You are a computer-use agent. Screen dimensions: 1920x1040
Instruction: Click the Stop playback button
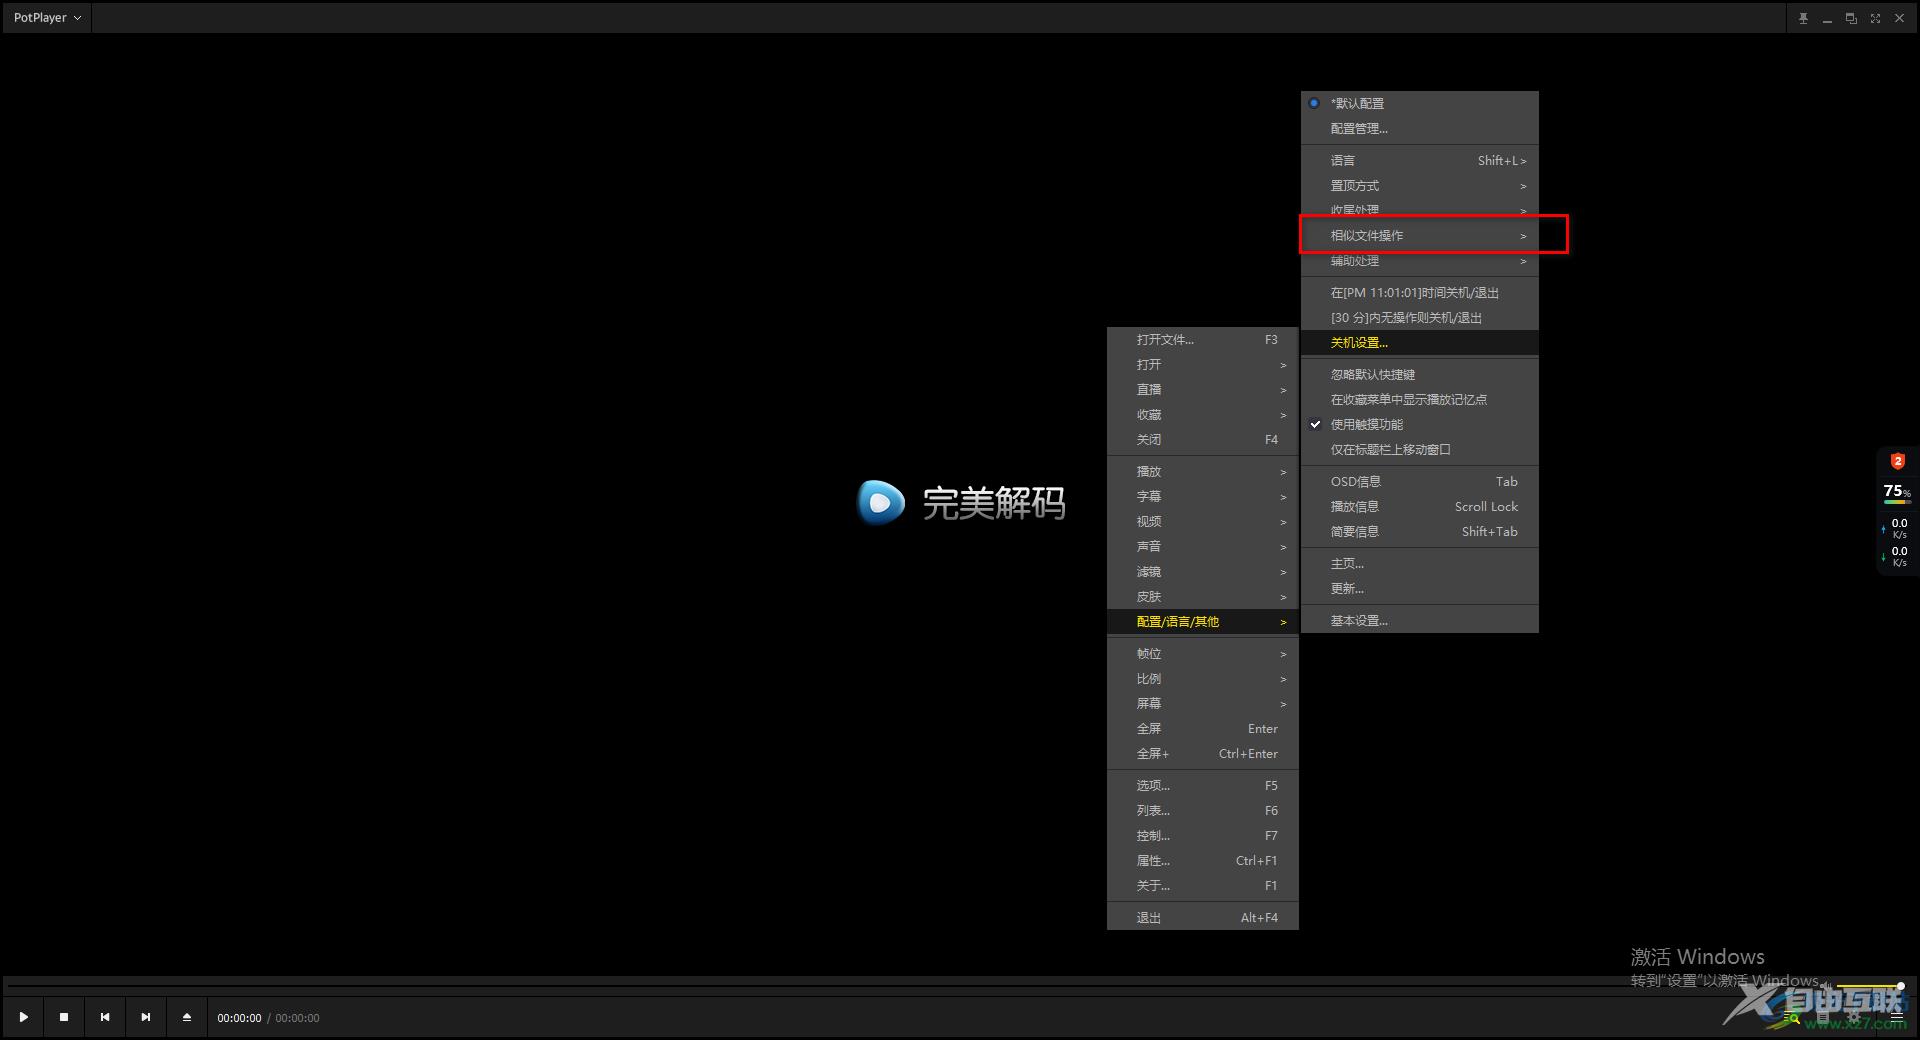point(64,1017)
